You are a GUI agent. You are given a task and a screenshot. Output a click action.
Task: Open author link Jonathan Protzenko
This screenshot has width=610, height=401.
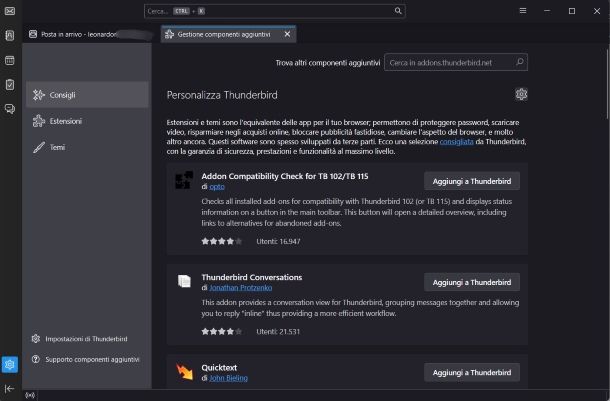[x=240, y=288]
